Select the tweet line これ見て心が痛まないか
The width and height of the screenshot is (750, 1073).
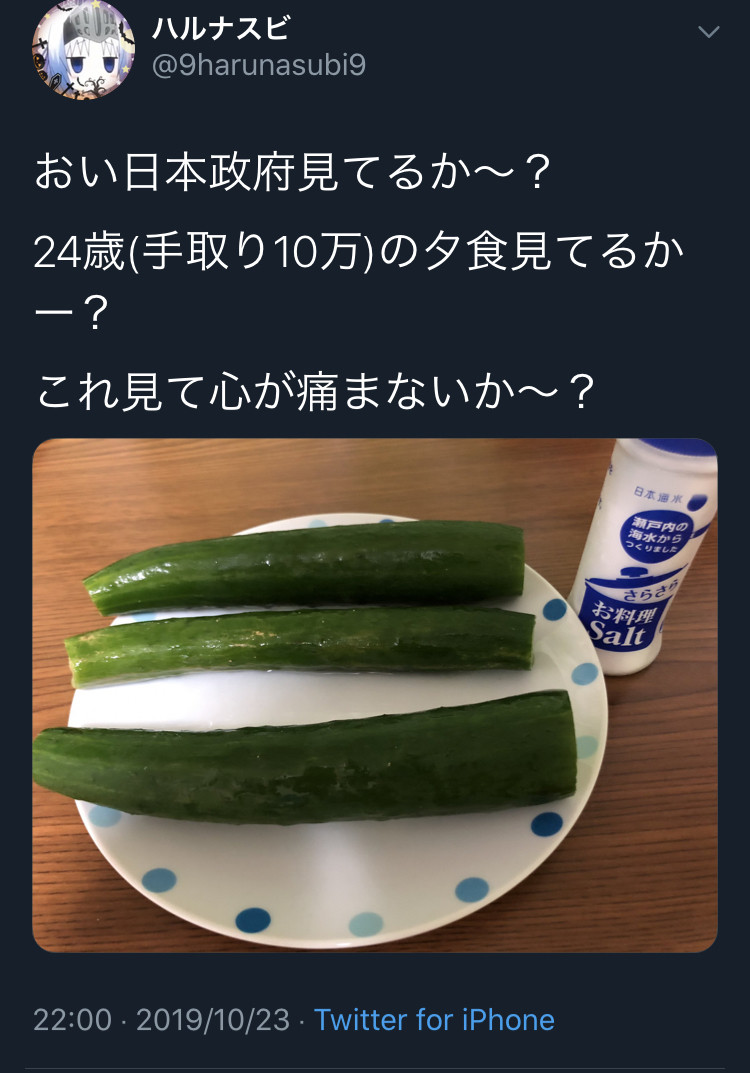point(314,391)
